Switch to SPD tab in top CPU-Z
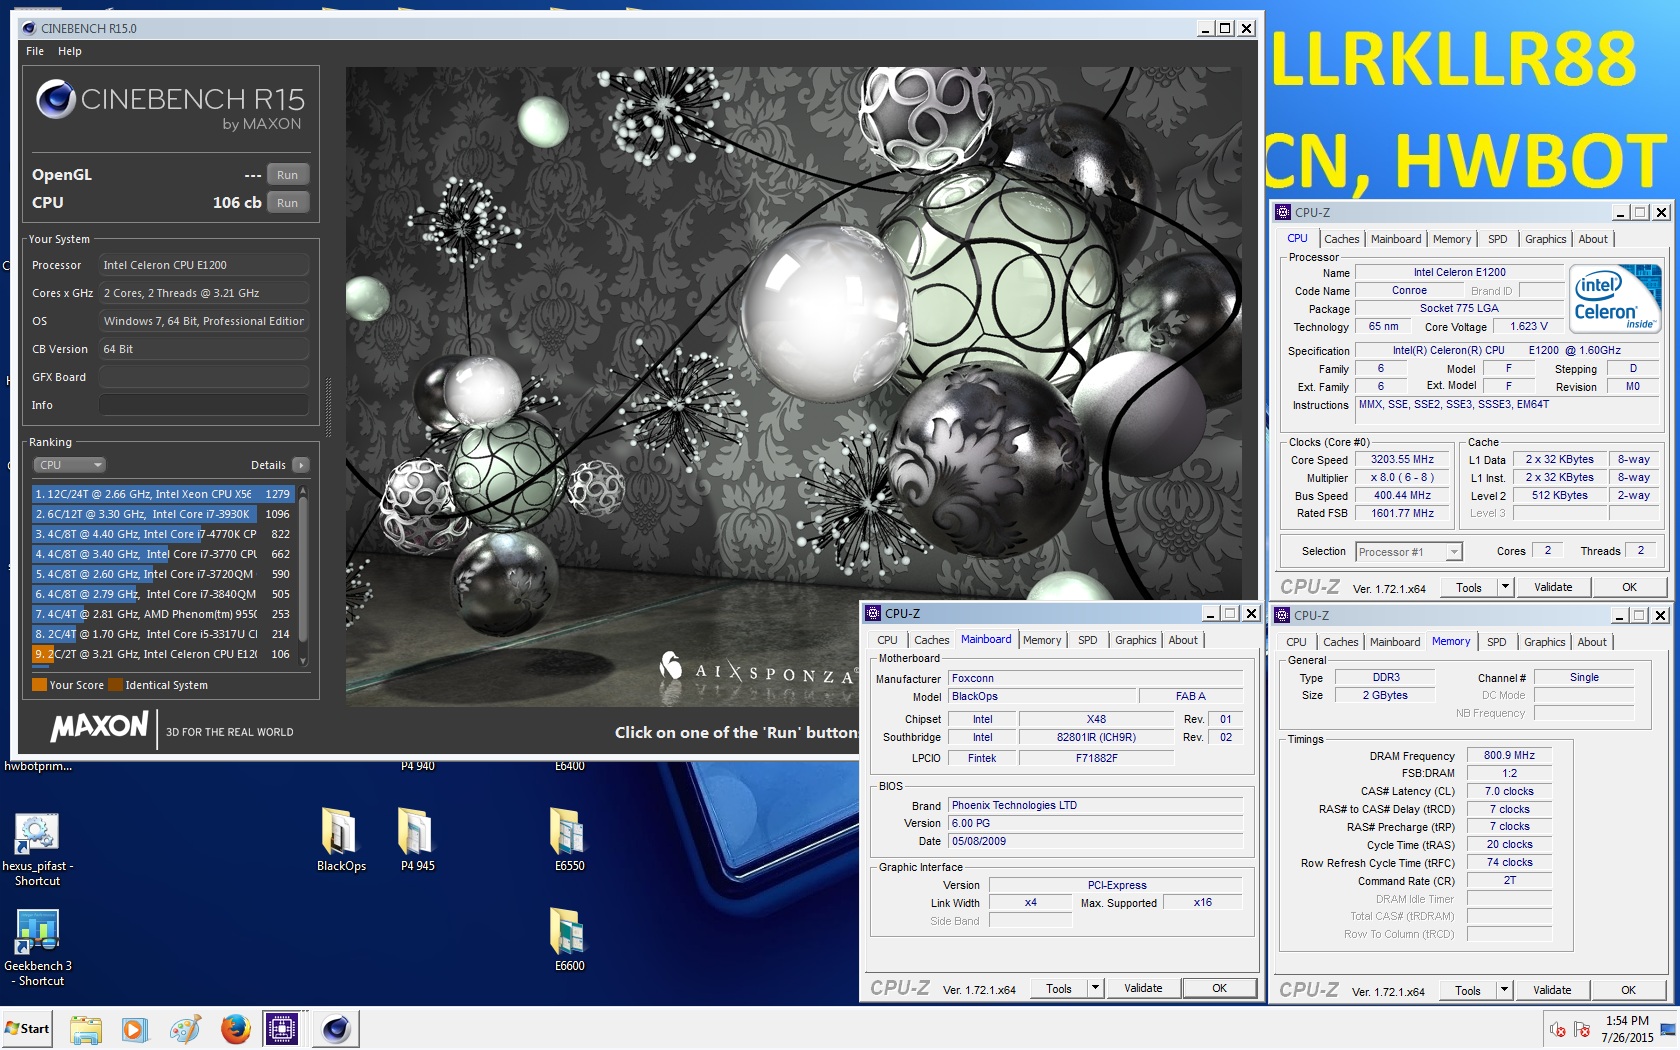The image size is (1680, 1050). tap(1497, 239)
